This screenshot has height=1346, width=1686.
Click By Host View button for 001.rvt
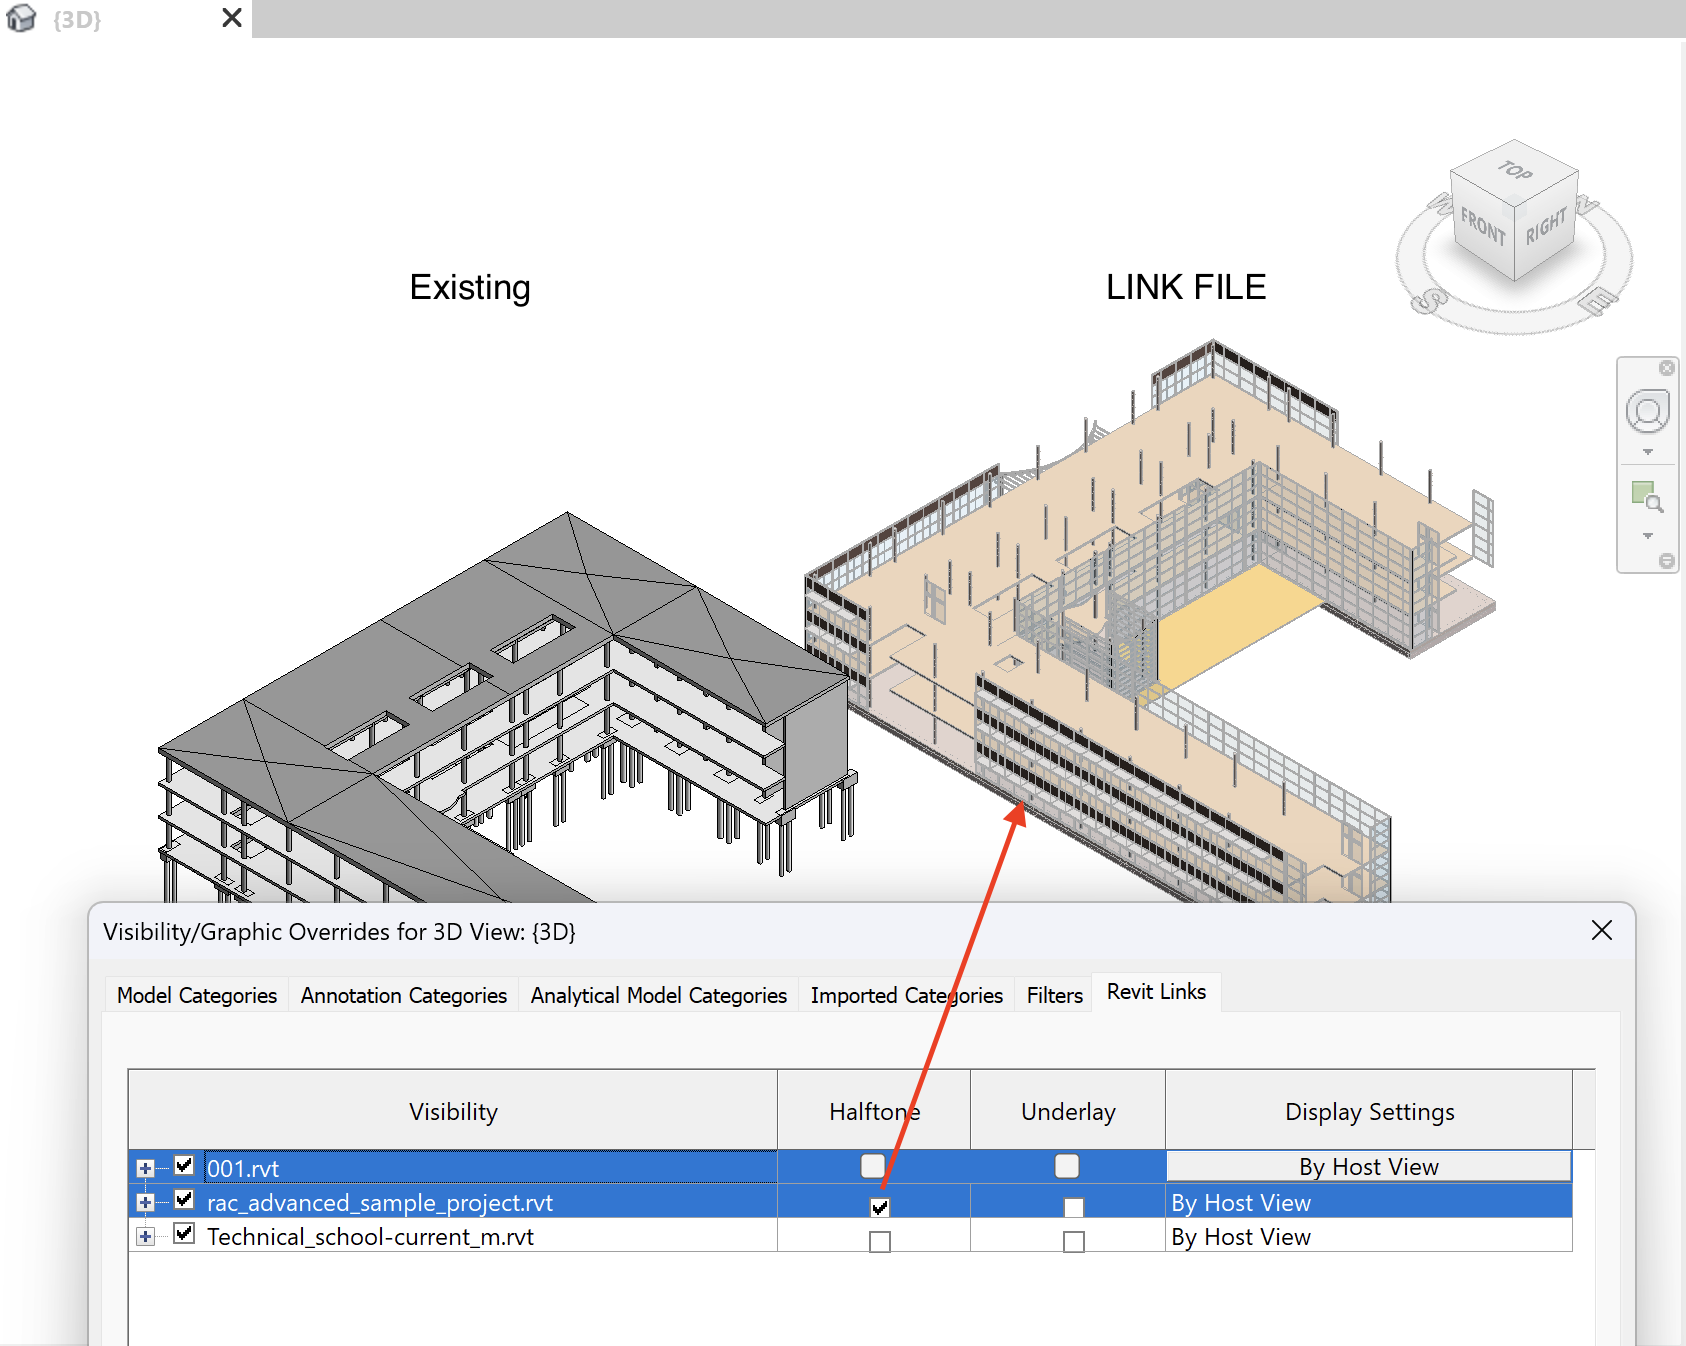pos(1369,1167)
